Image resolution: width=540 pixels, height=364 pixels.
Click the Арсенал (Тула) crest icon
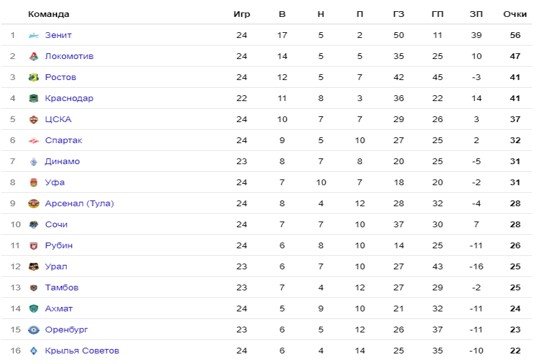click(33, 204)
